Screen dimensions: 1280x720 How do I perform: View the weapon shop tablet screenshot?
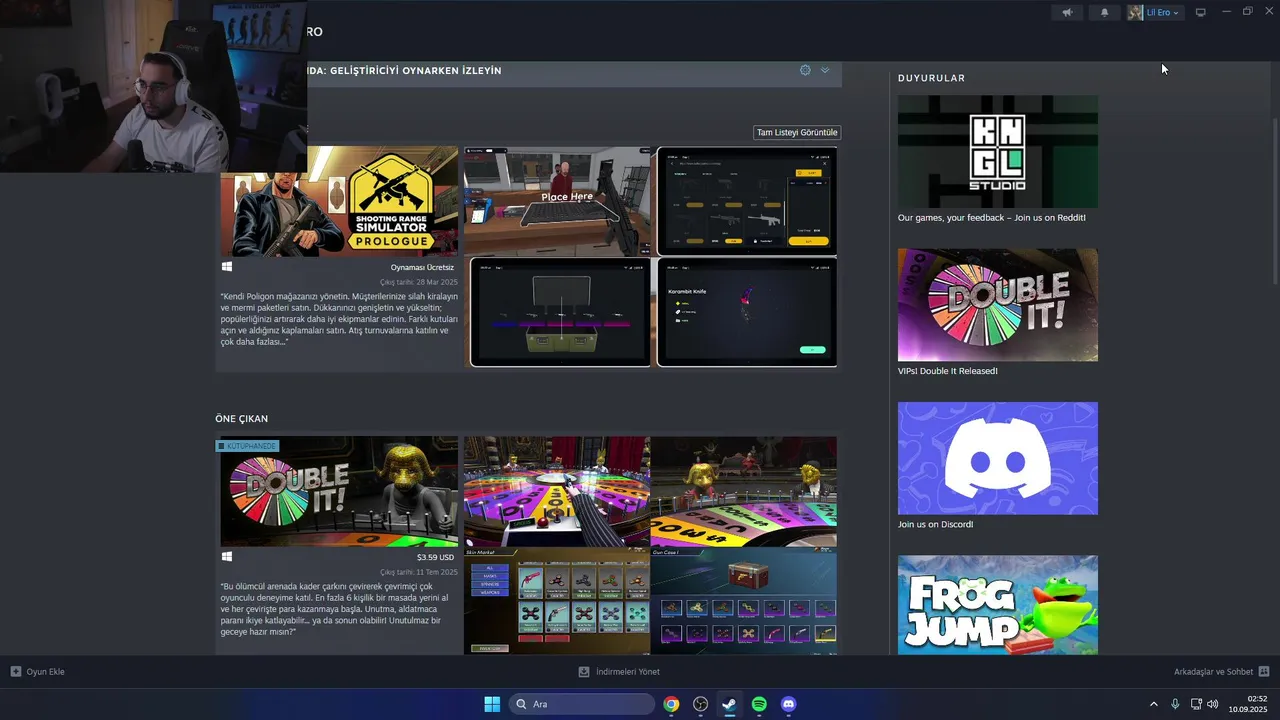pos(747,201)
